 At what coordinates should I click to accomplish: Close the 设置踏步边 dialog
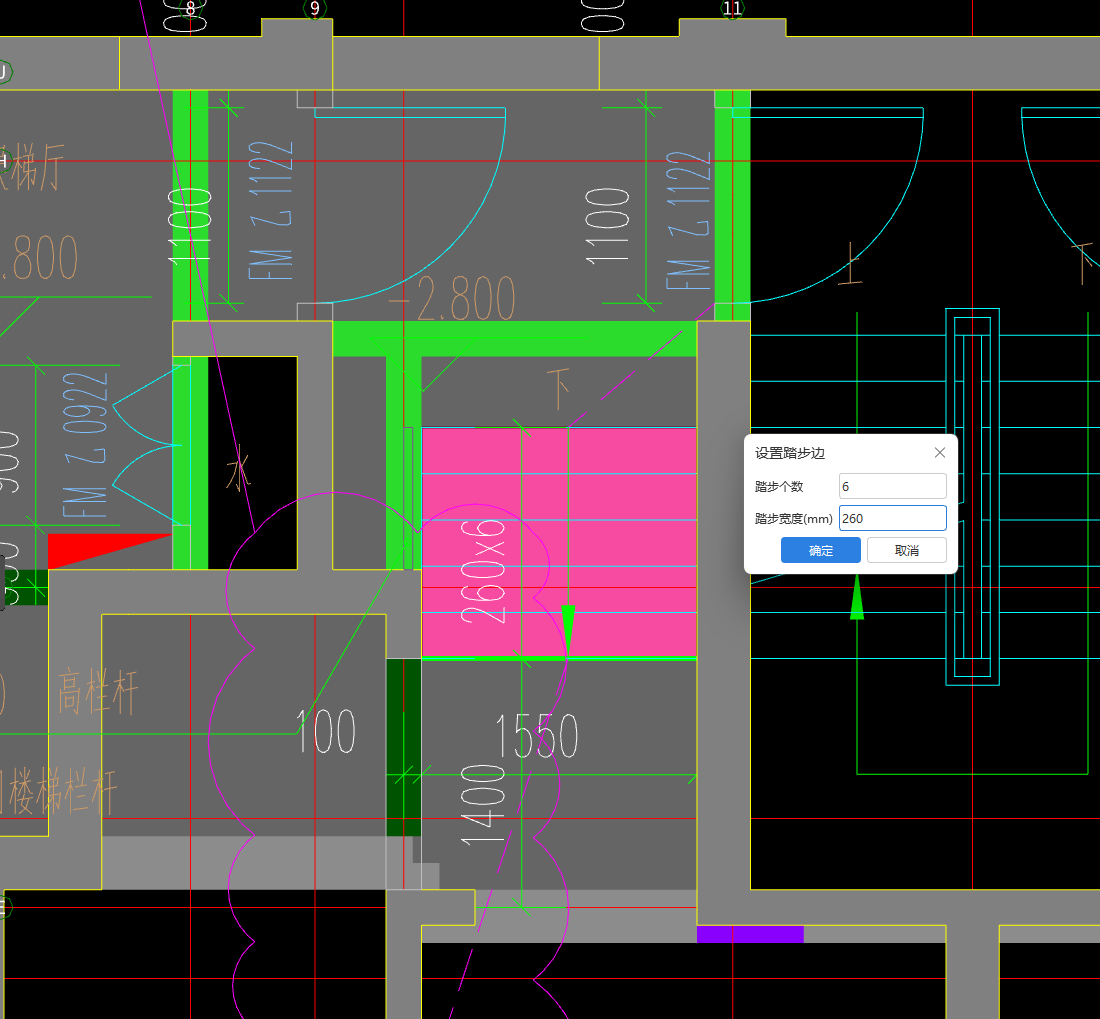click(x=939, y=453)
